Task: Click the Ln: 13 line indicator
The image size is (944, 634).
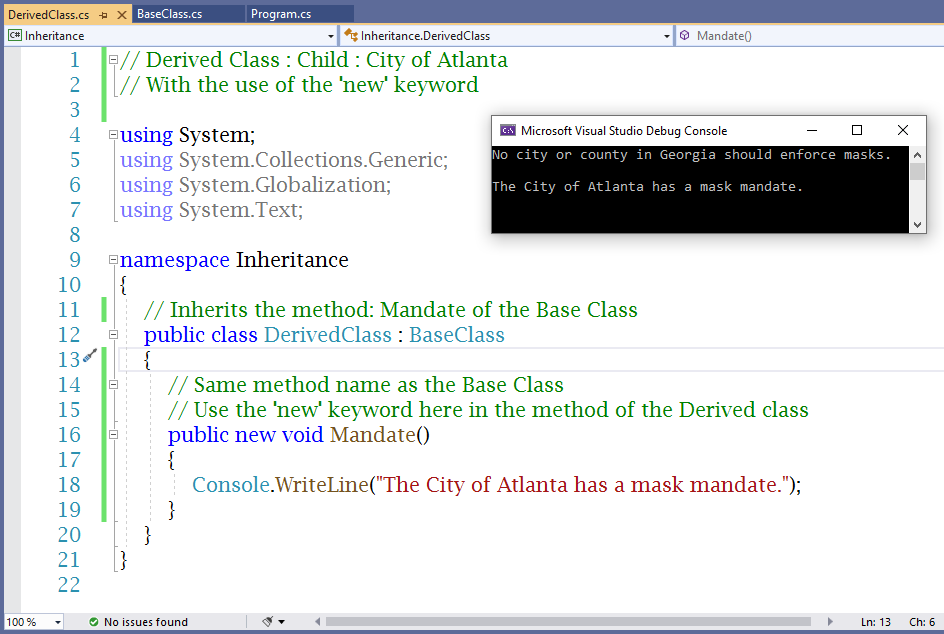Action: [x=875, y=622]
